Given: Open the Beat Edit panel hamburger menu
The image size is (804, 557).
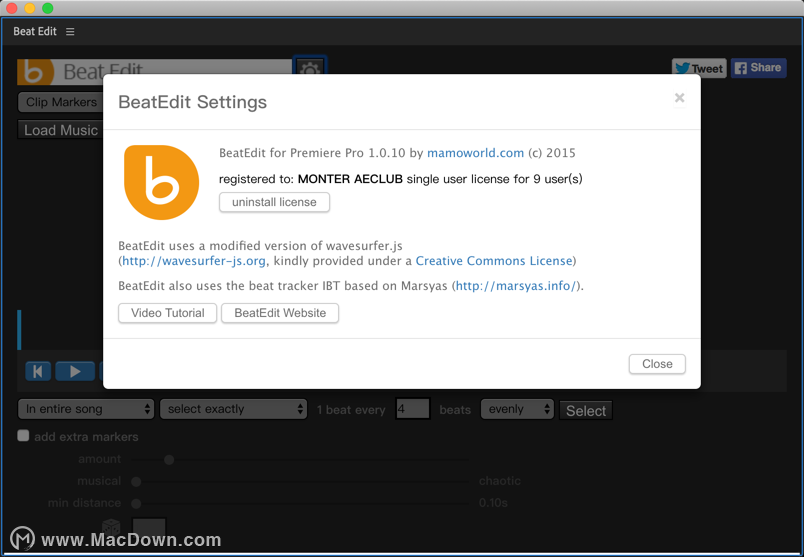Looking at the screenshot, I should 70,32.
